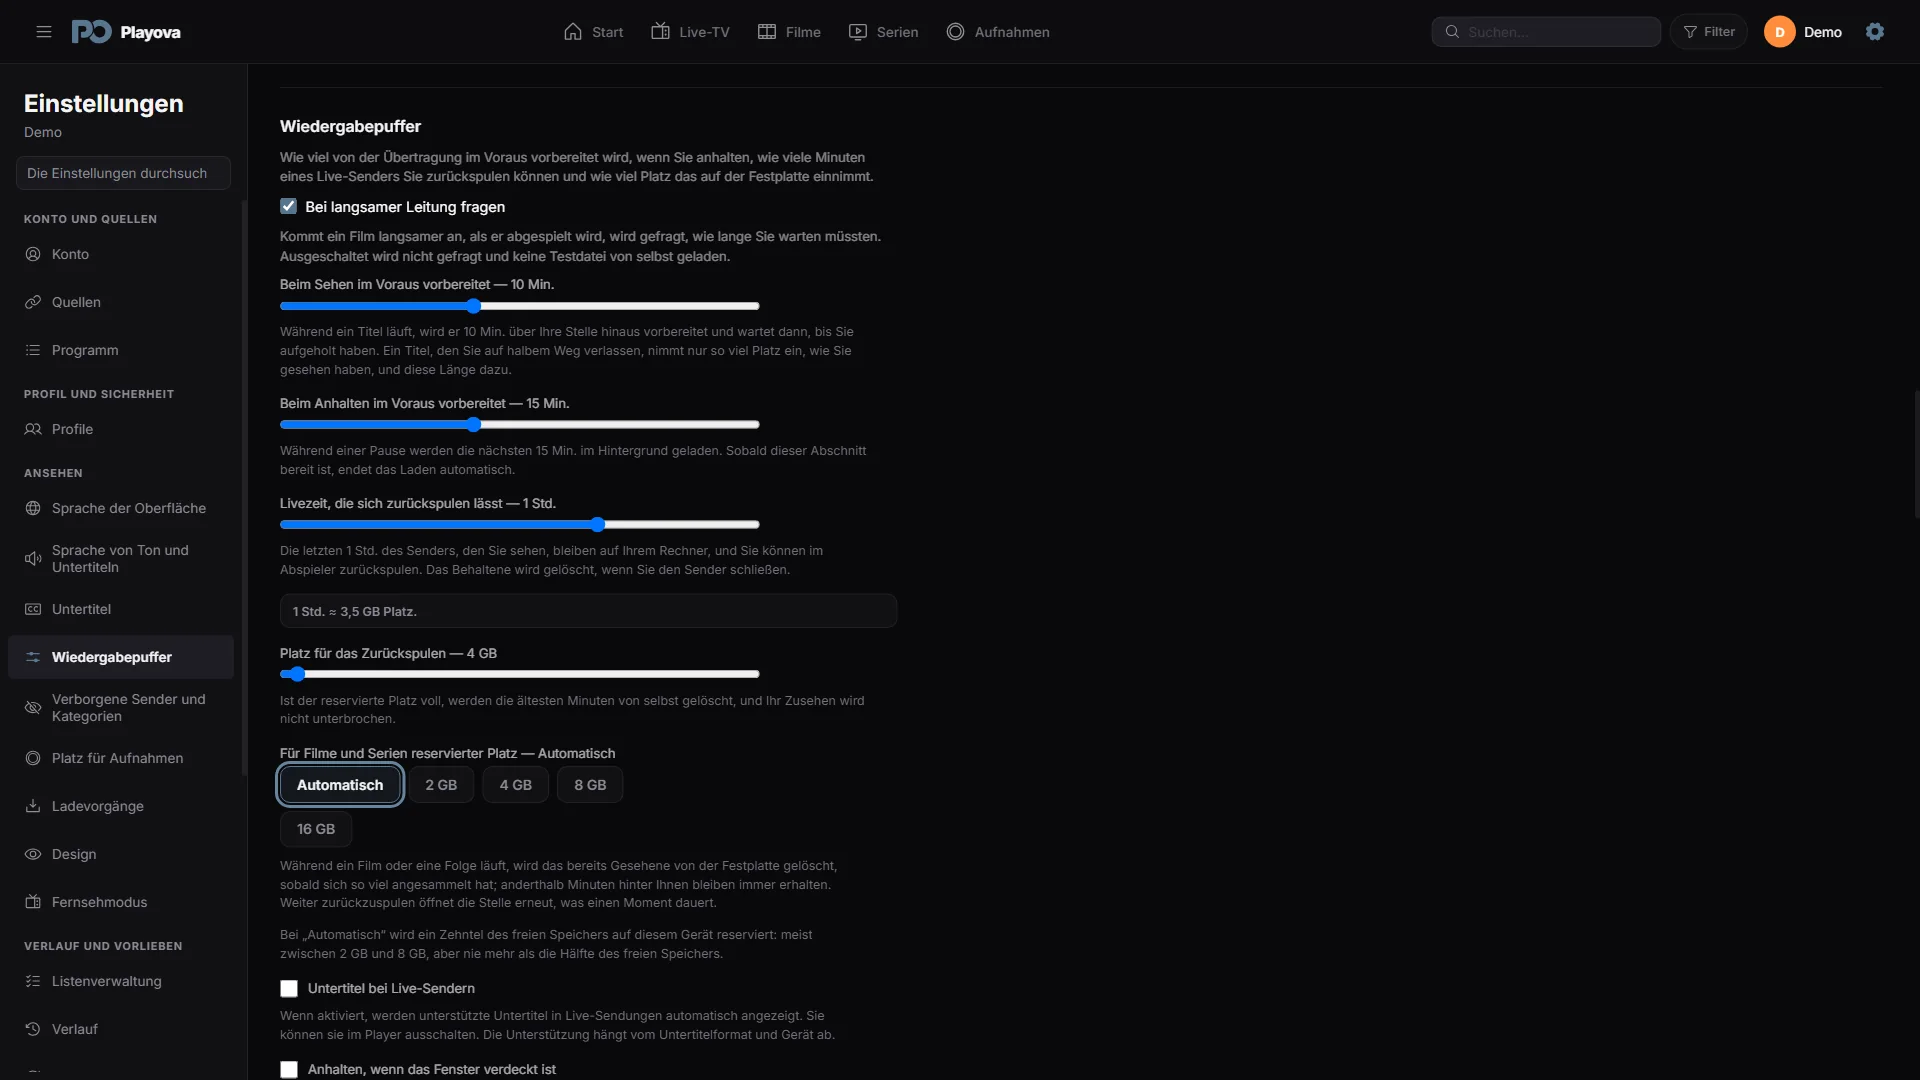Choose the 16 GB reserved space option

[316, 829]
